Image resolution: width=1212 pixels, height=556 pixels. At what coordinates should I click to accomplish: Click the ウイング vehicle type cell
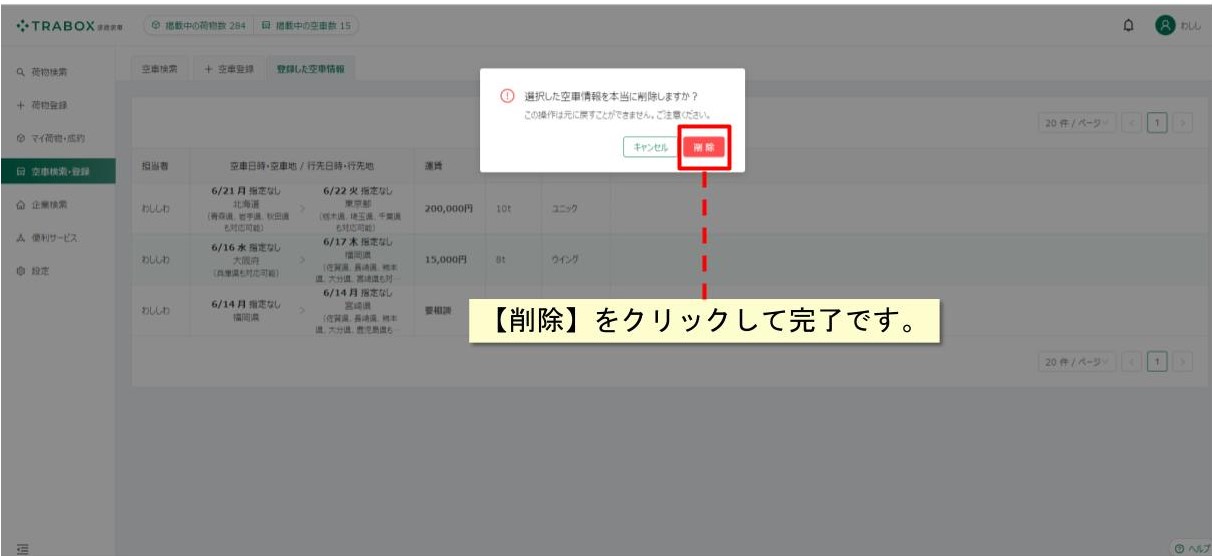tap(566, 261)
